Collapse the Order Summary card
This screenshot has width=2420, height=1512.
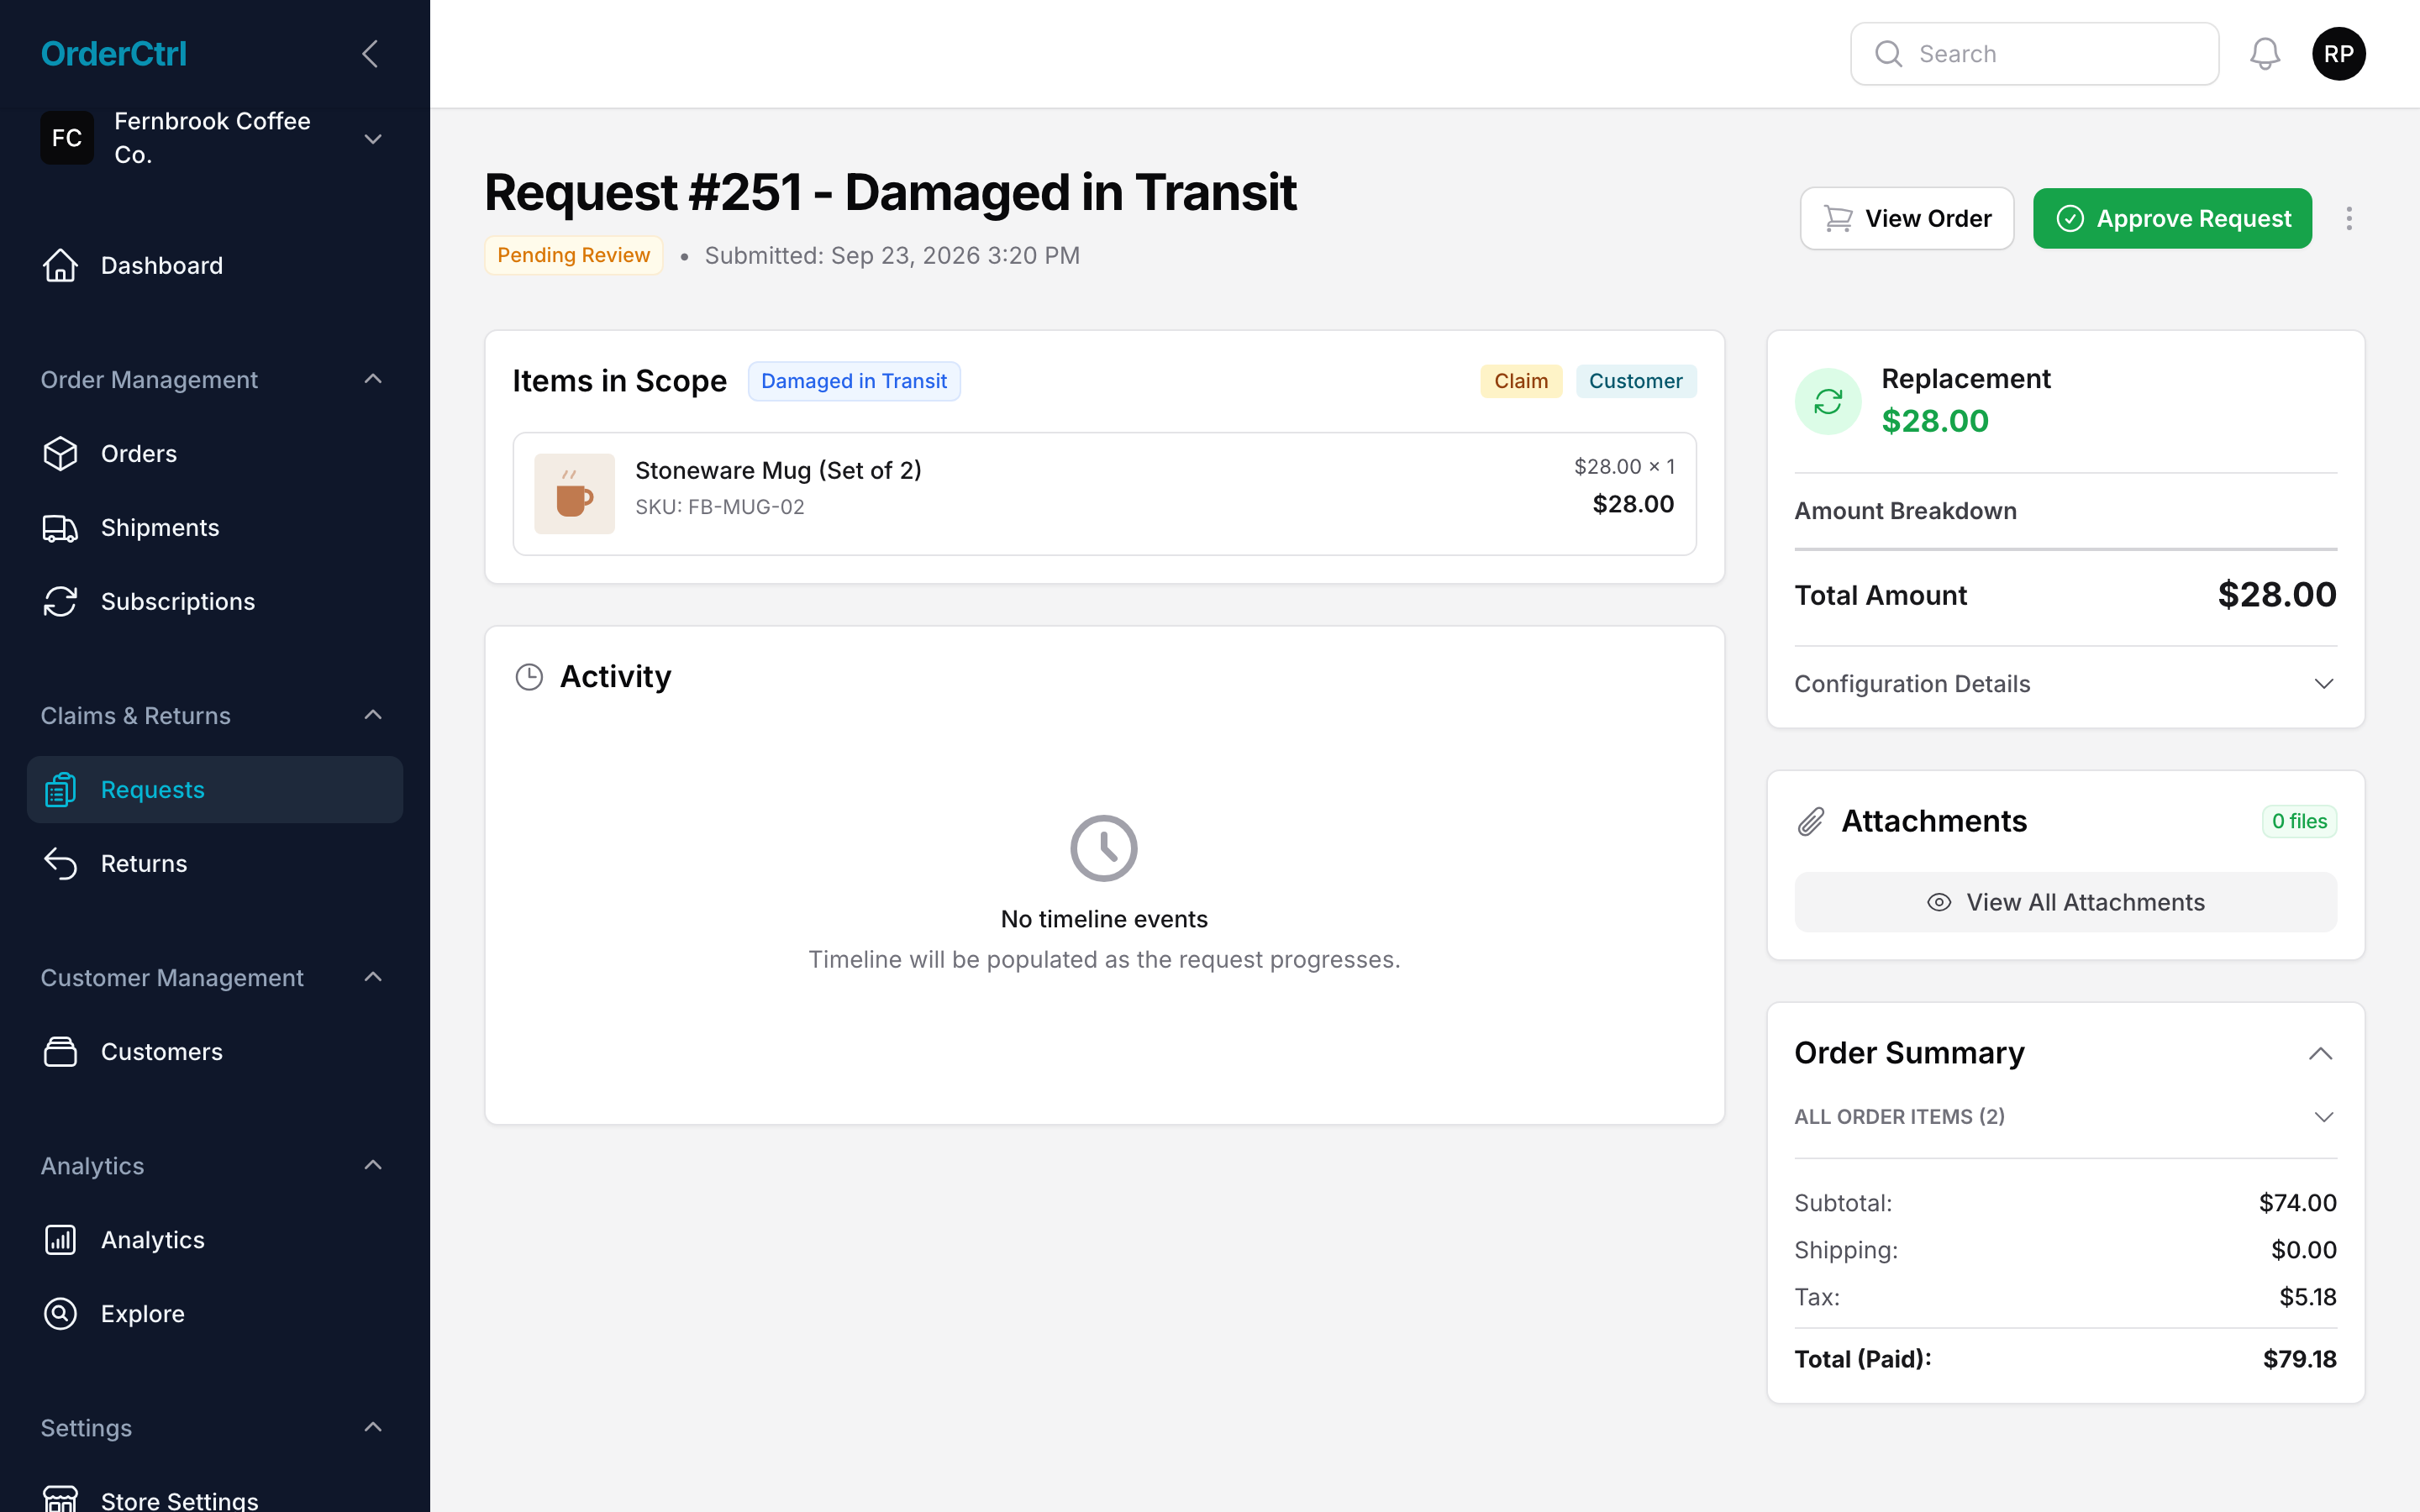click(2320, 1053)
